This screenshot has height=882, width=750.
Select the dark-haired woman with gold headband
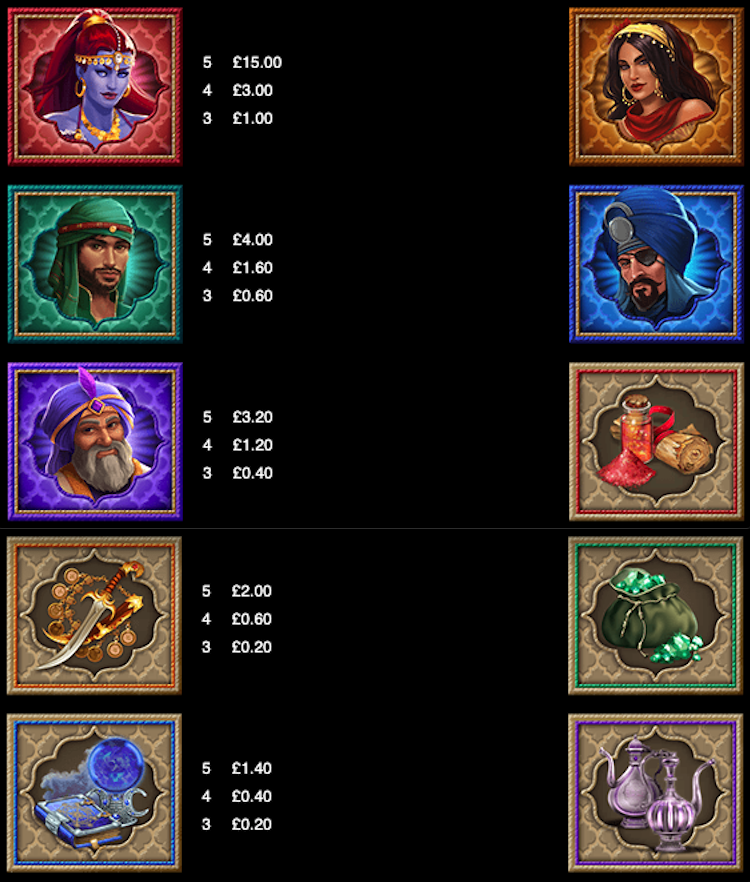coord(656,87)
